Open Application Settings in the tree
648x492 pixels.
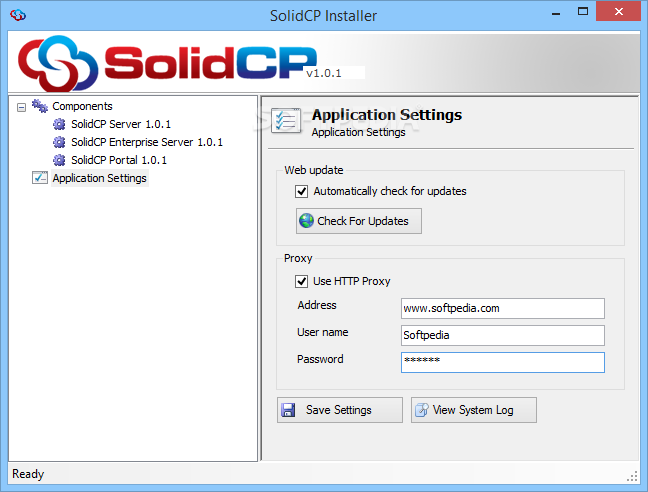click(100, 178)
